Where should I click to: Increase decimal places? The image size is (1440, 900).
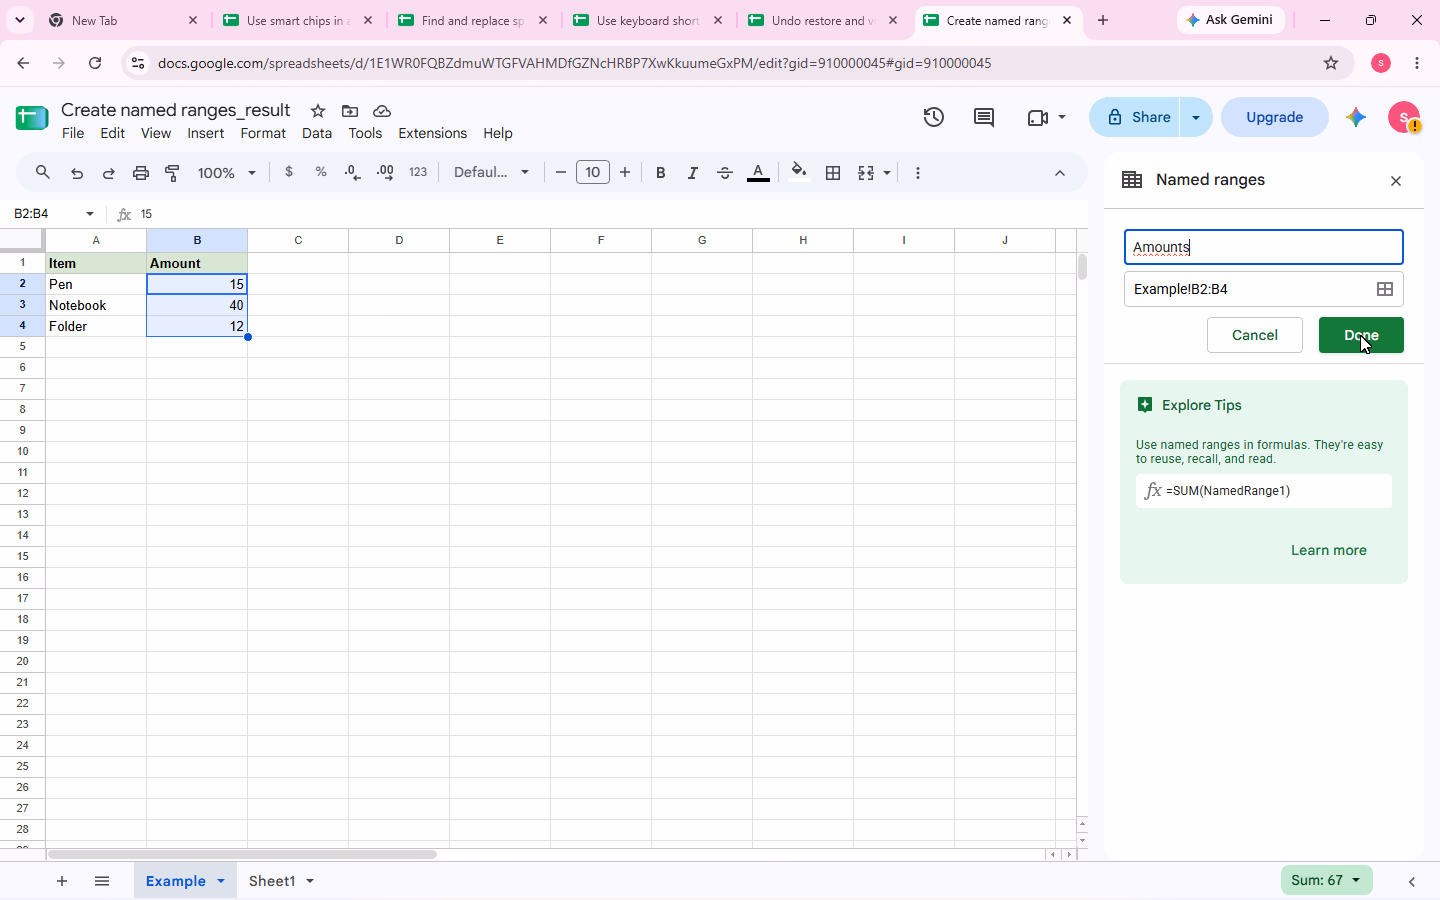[x=385, y=172]
